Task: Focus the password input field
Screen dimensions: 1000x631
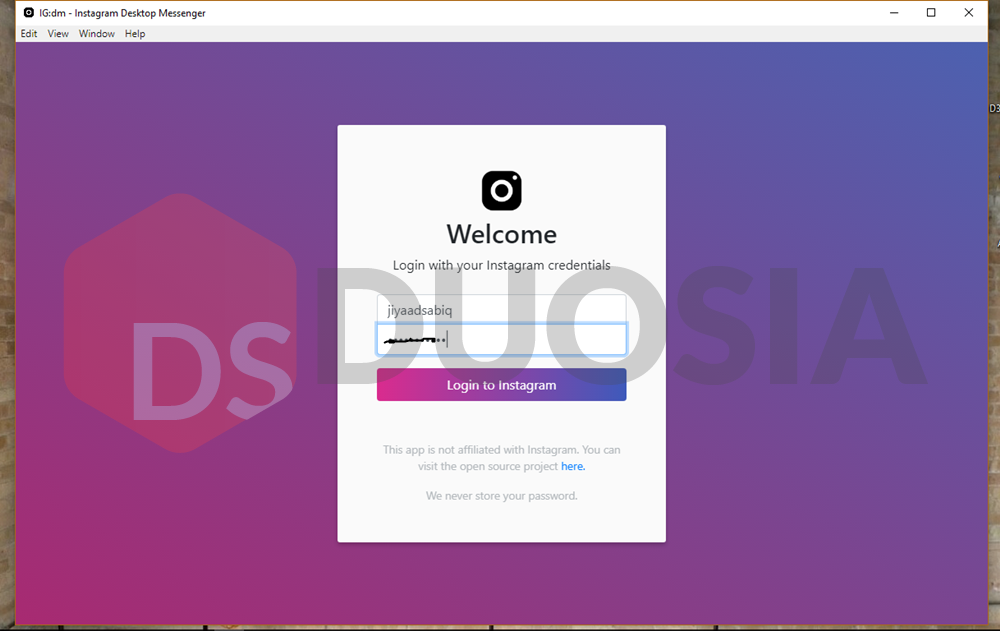Action: 501,339
